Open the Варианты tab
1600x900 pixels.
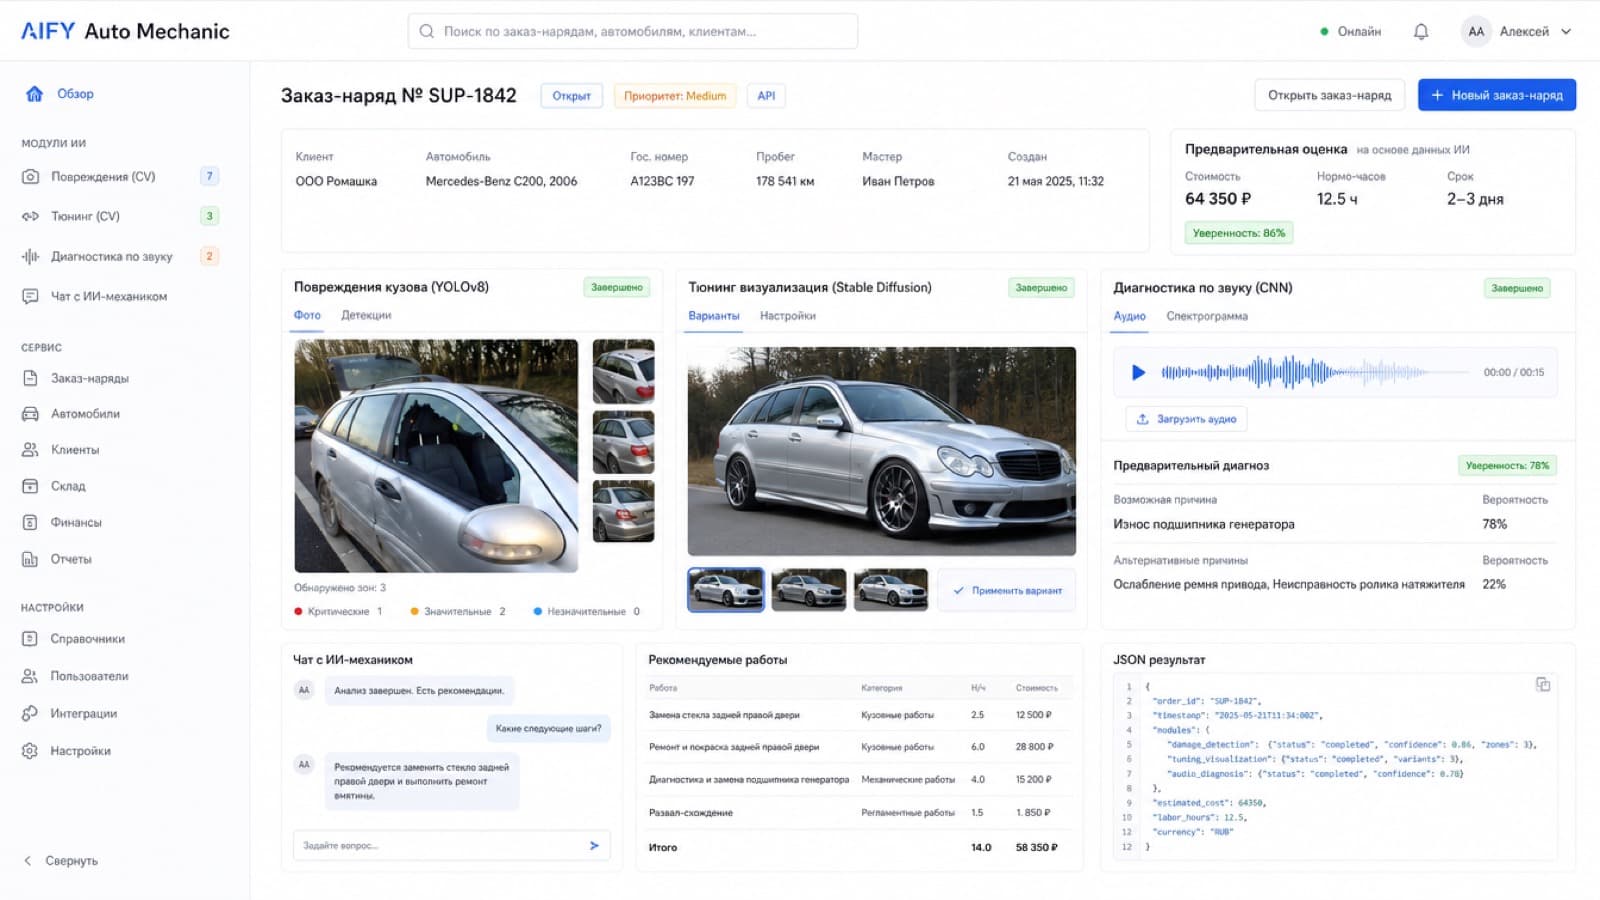click(714, 316)
